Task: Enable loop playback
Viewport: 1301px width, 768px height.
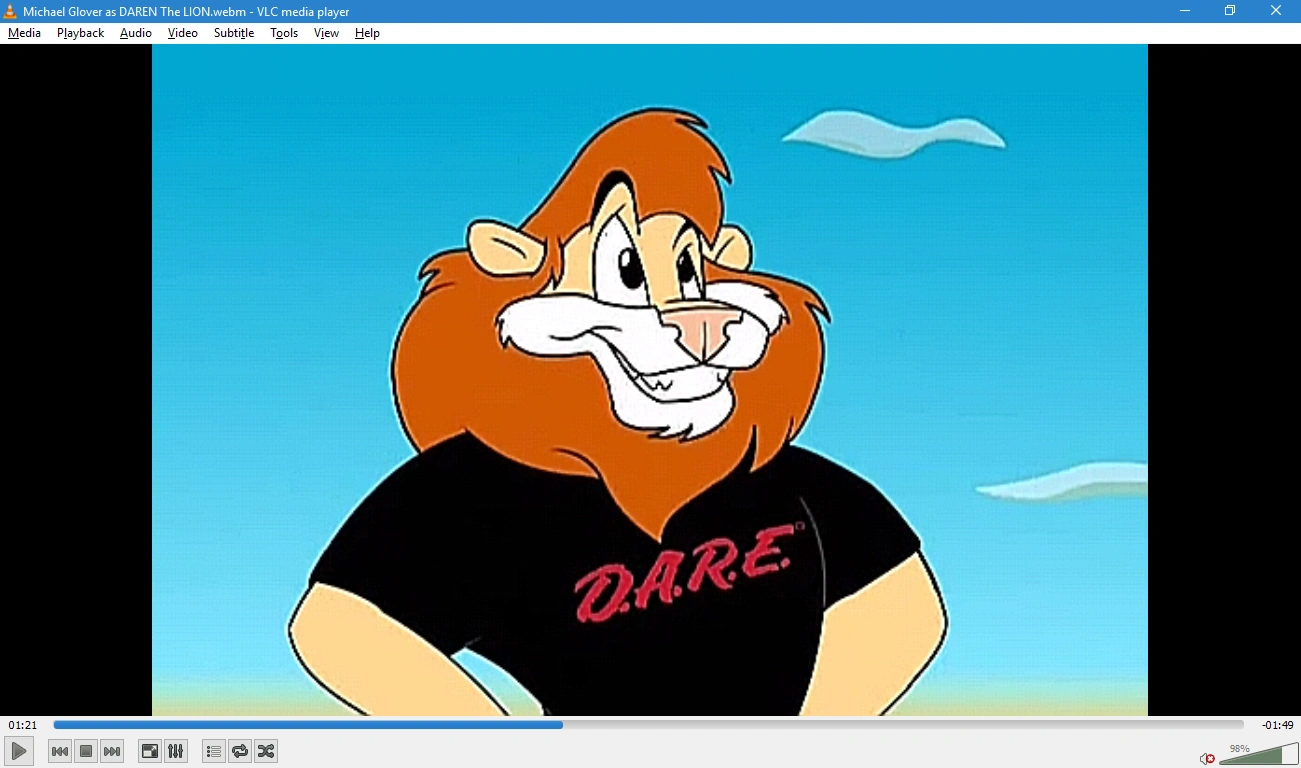Action: click(x=239, y=751)
